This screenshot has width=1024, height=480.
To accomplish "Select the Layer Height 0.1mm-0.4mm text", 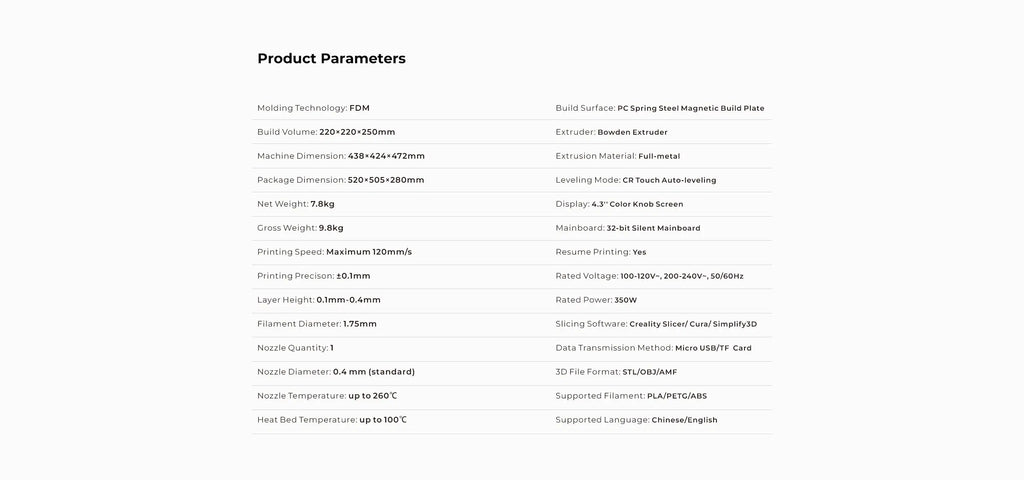I will (319, 300).
